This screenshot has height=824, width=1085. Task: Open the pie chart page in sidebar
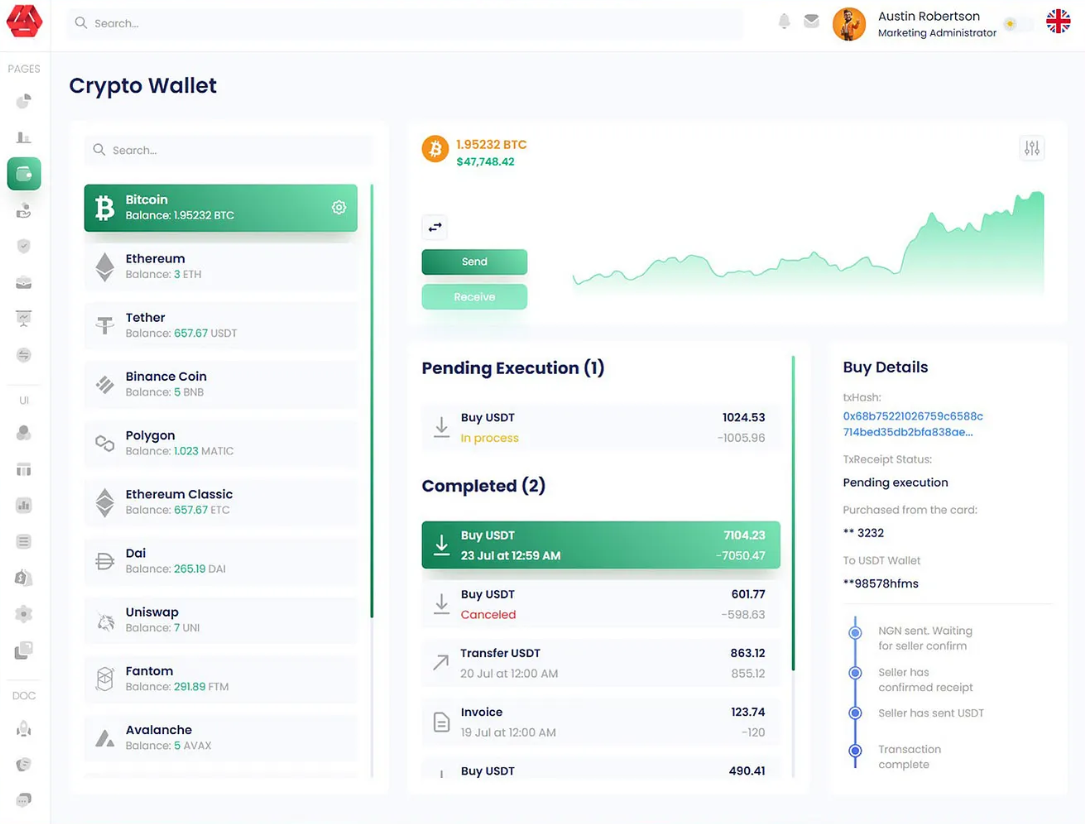tap(24, 102)
